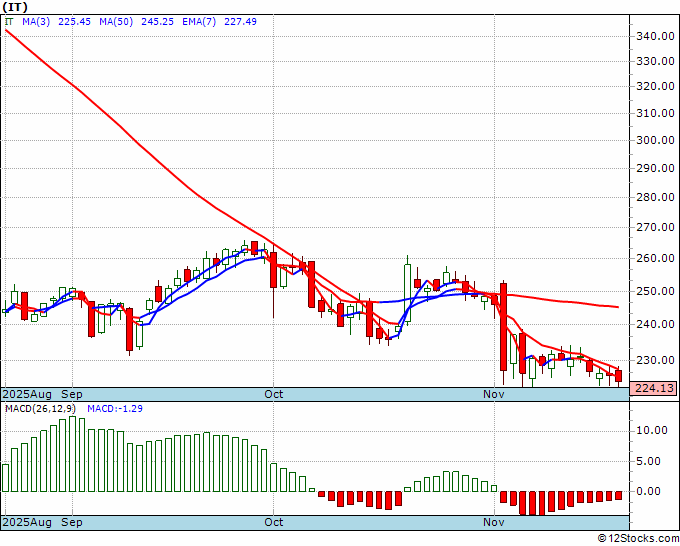Click the 310.00 price axis label
The width and height of the screenshot is (680, 546).
655,114
